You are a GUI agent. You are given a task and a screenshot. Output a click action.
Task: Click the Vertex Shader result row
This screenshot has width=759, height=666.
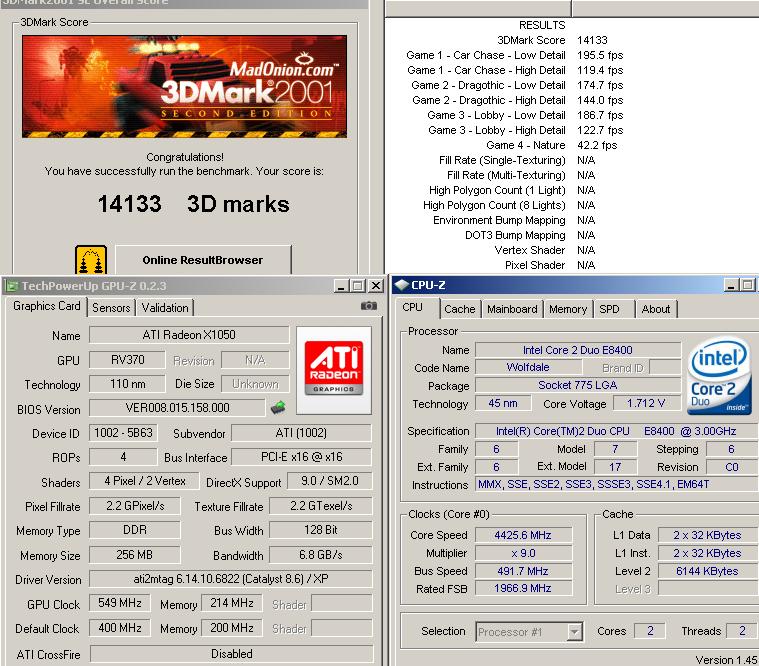tap(545, 250)
